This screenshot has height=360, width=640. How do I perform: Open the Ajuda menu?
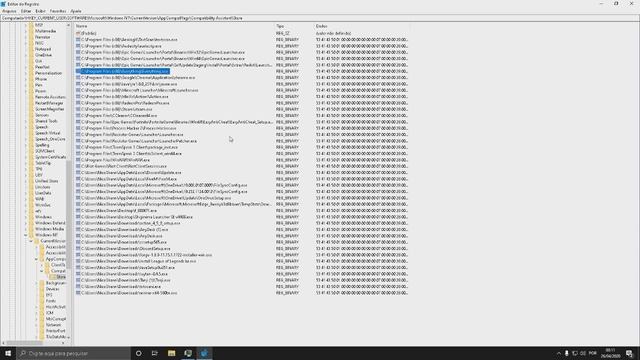[x=76, y=11]
